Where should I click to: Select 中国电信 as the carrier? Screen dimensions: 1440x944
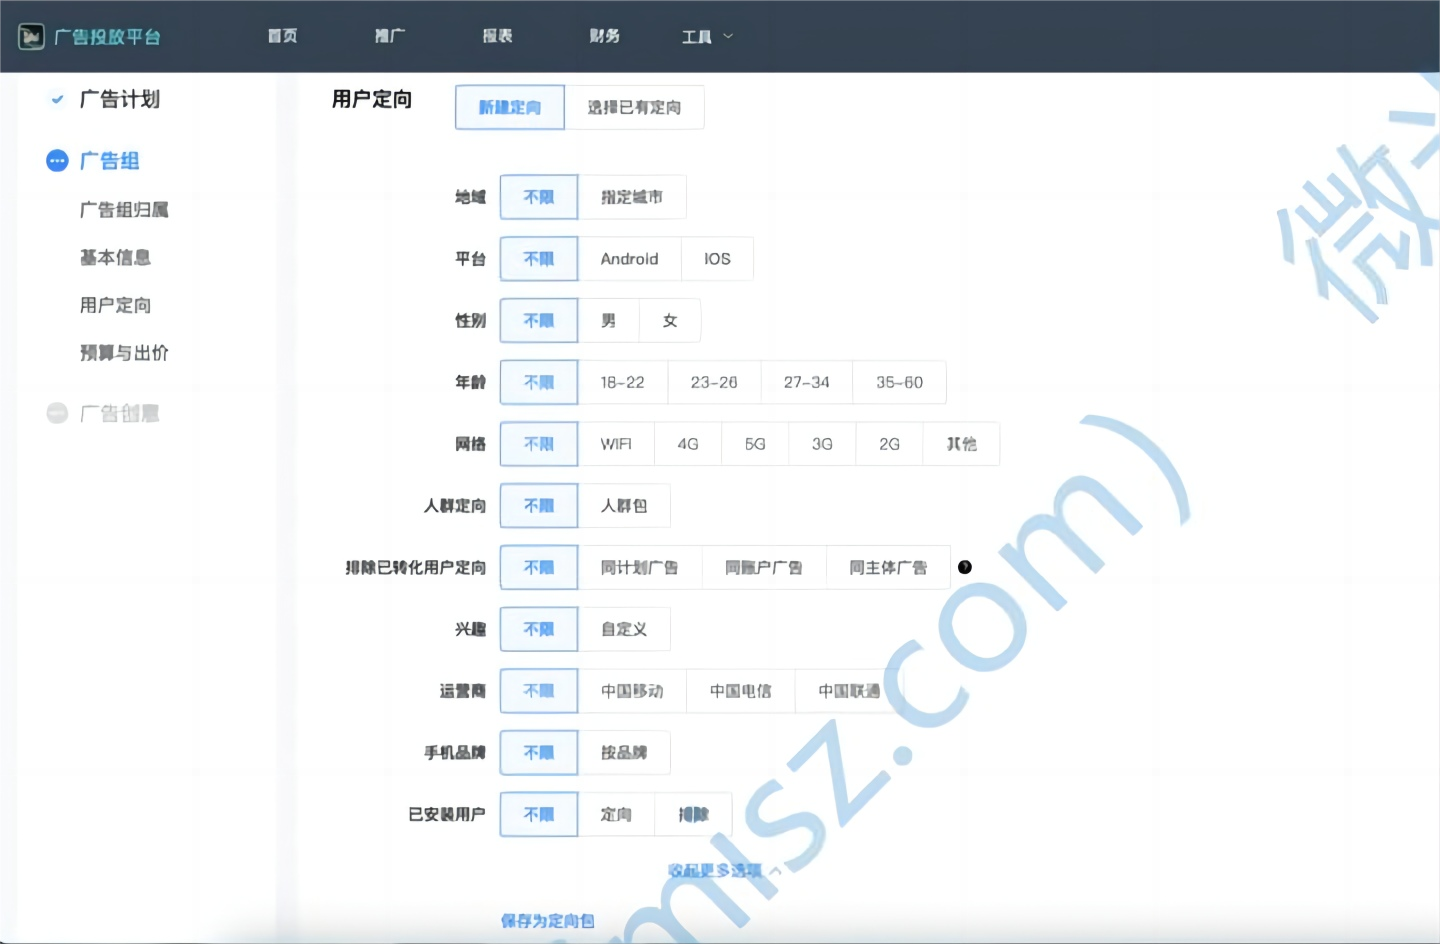coord(740,691)
